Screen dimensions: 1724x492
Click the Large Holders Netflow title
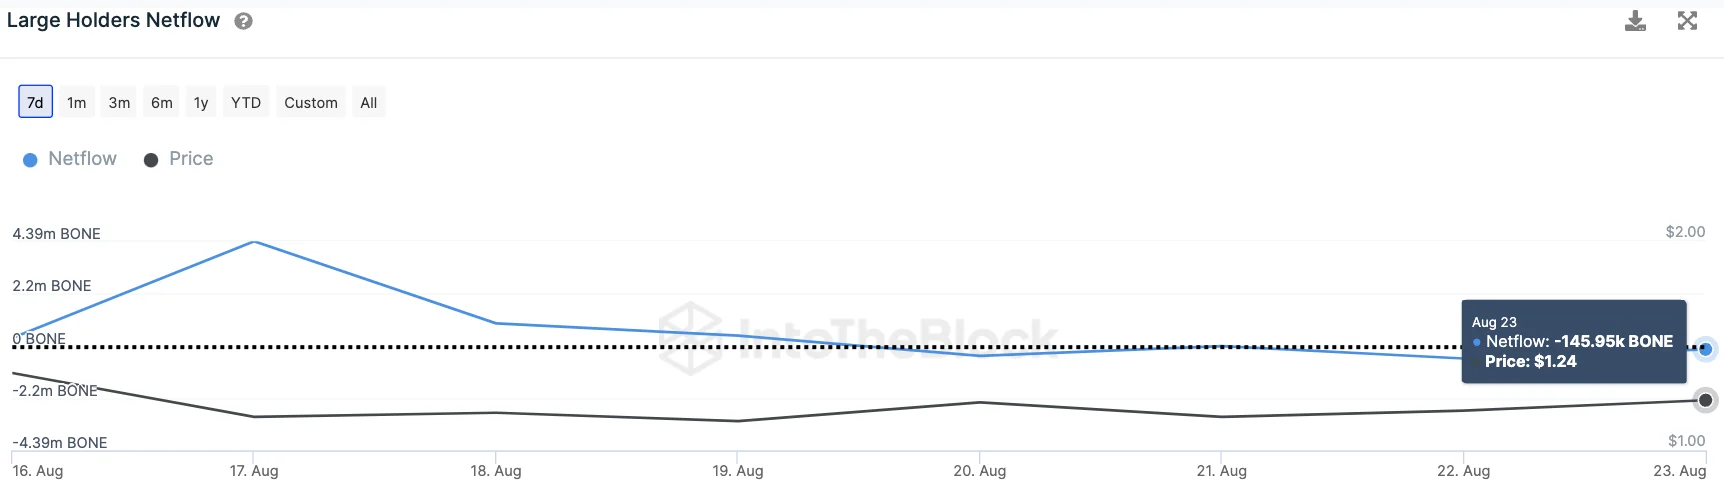click(113, 21)
